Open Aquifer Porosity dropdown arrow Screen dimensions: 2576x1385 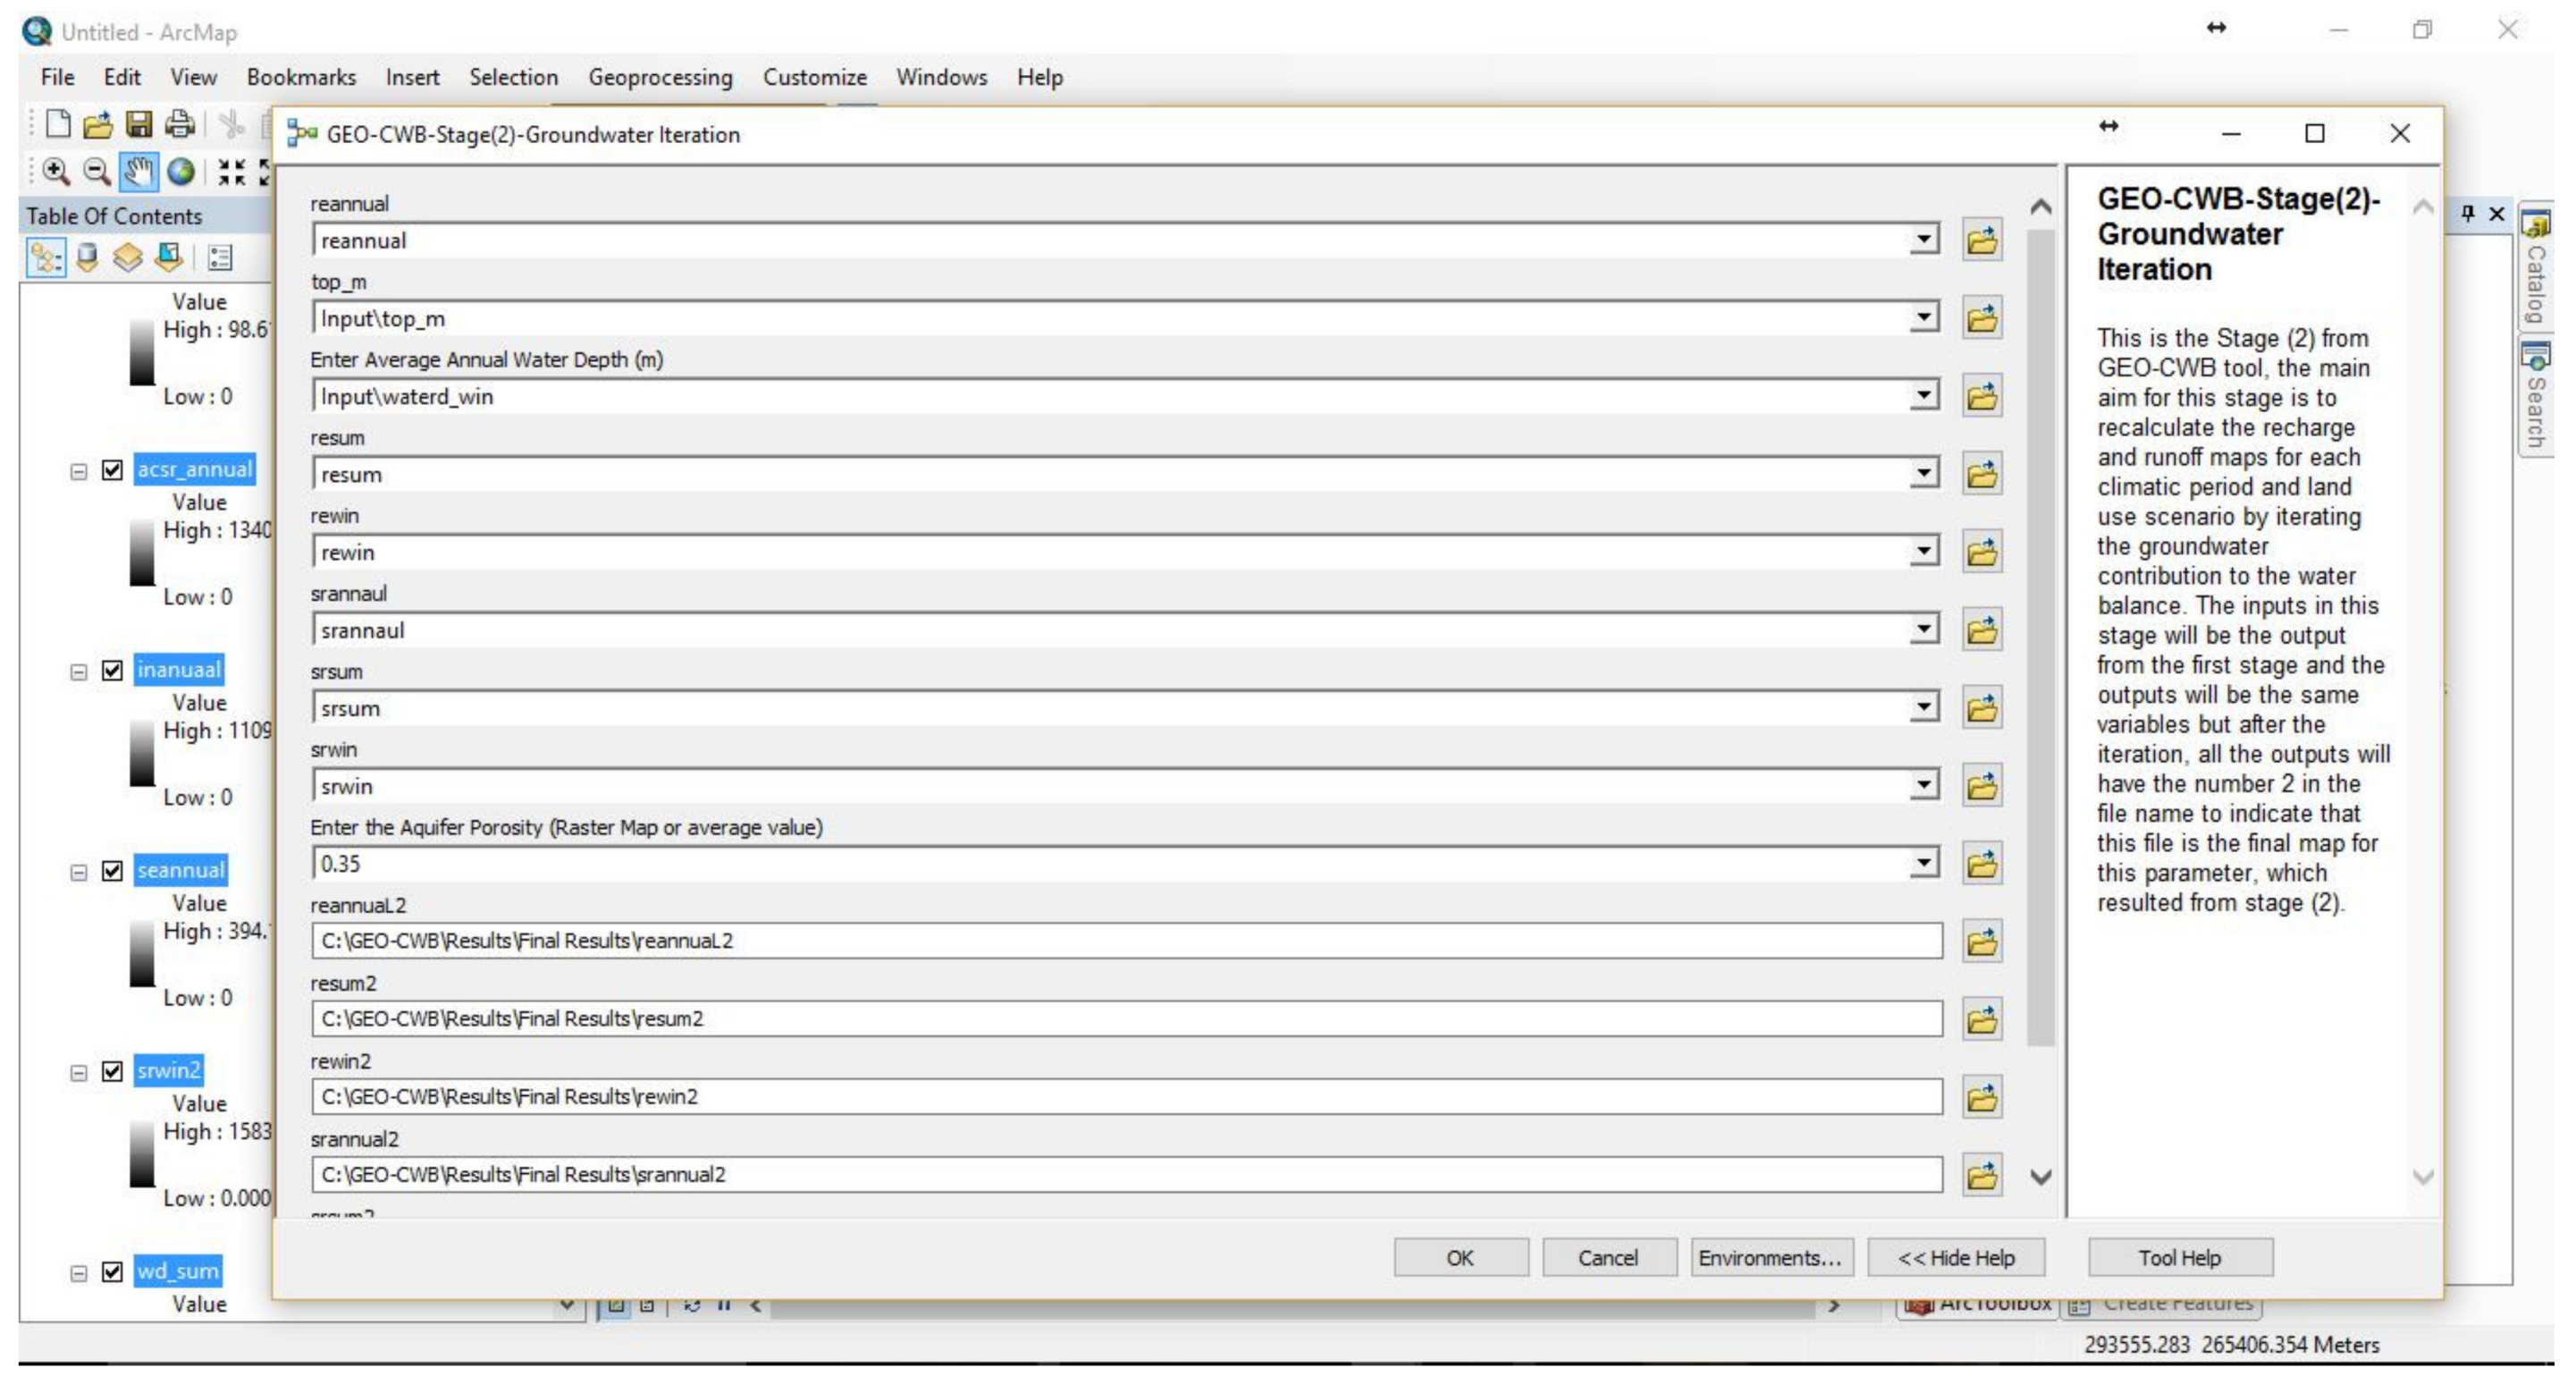(1923, 863)
